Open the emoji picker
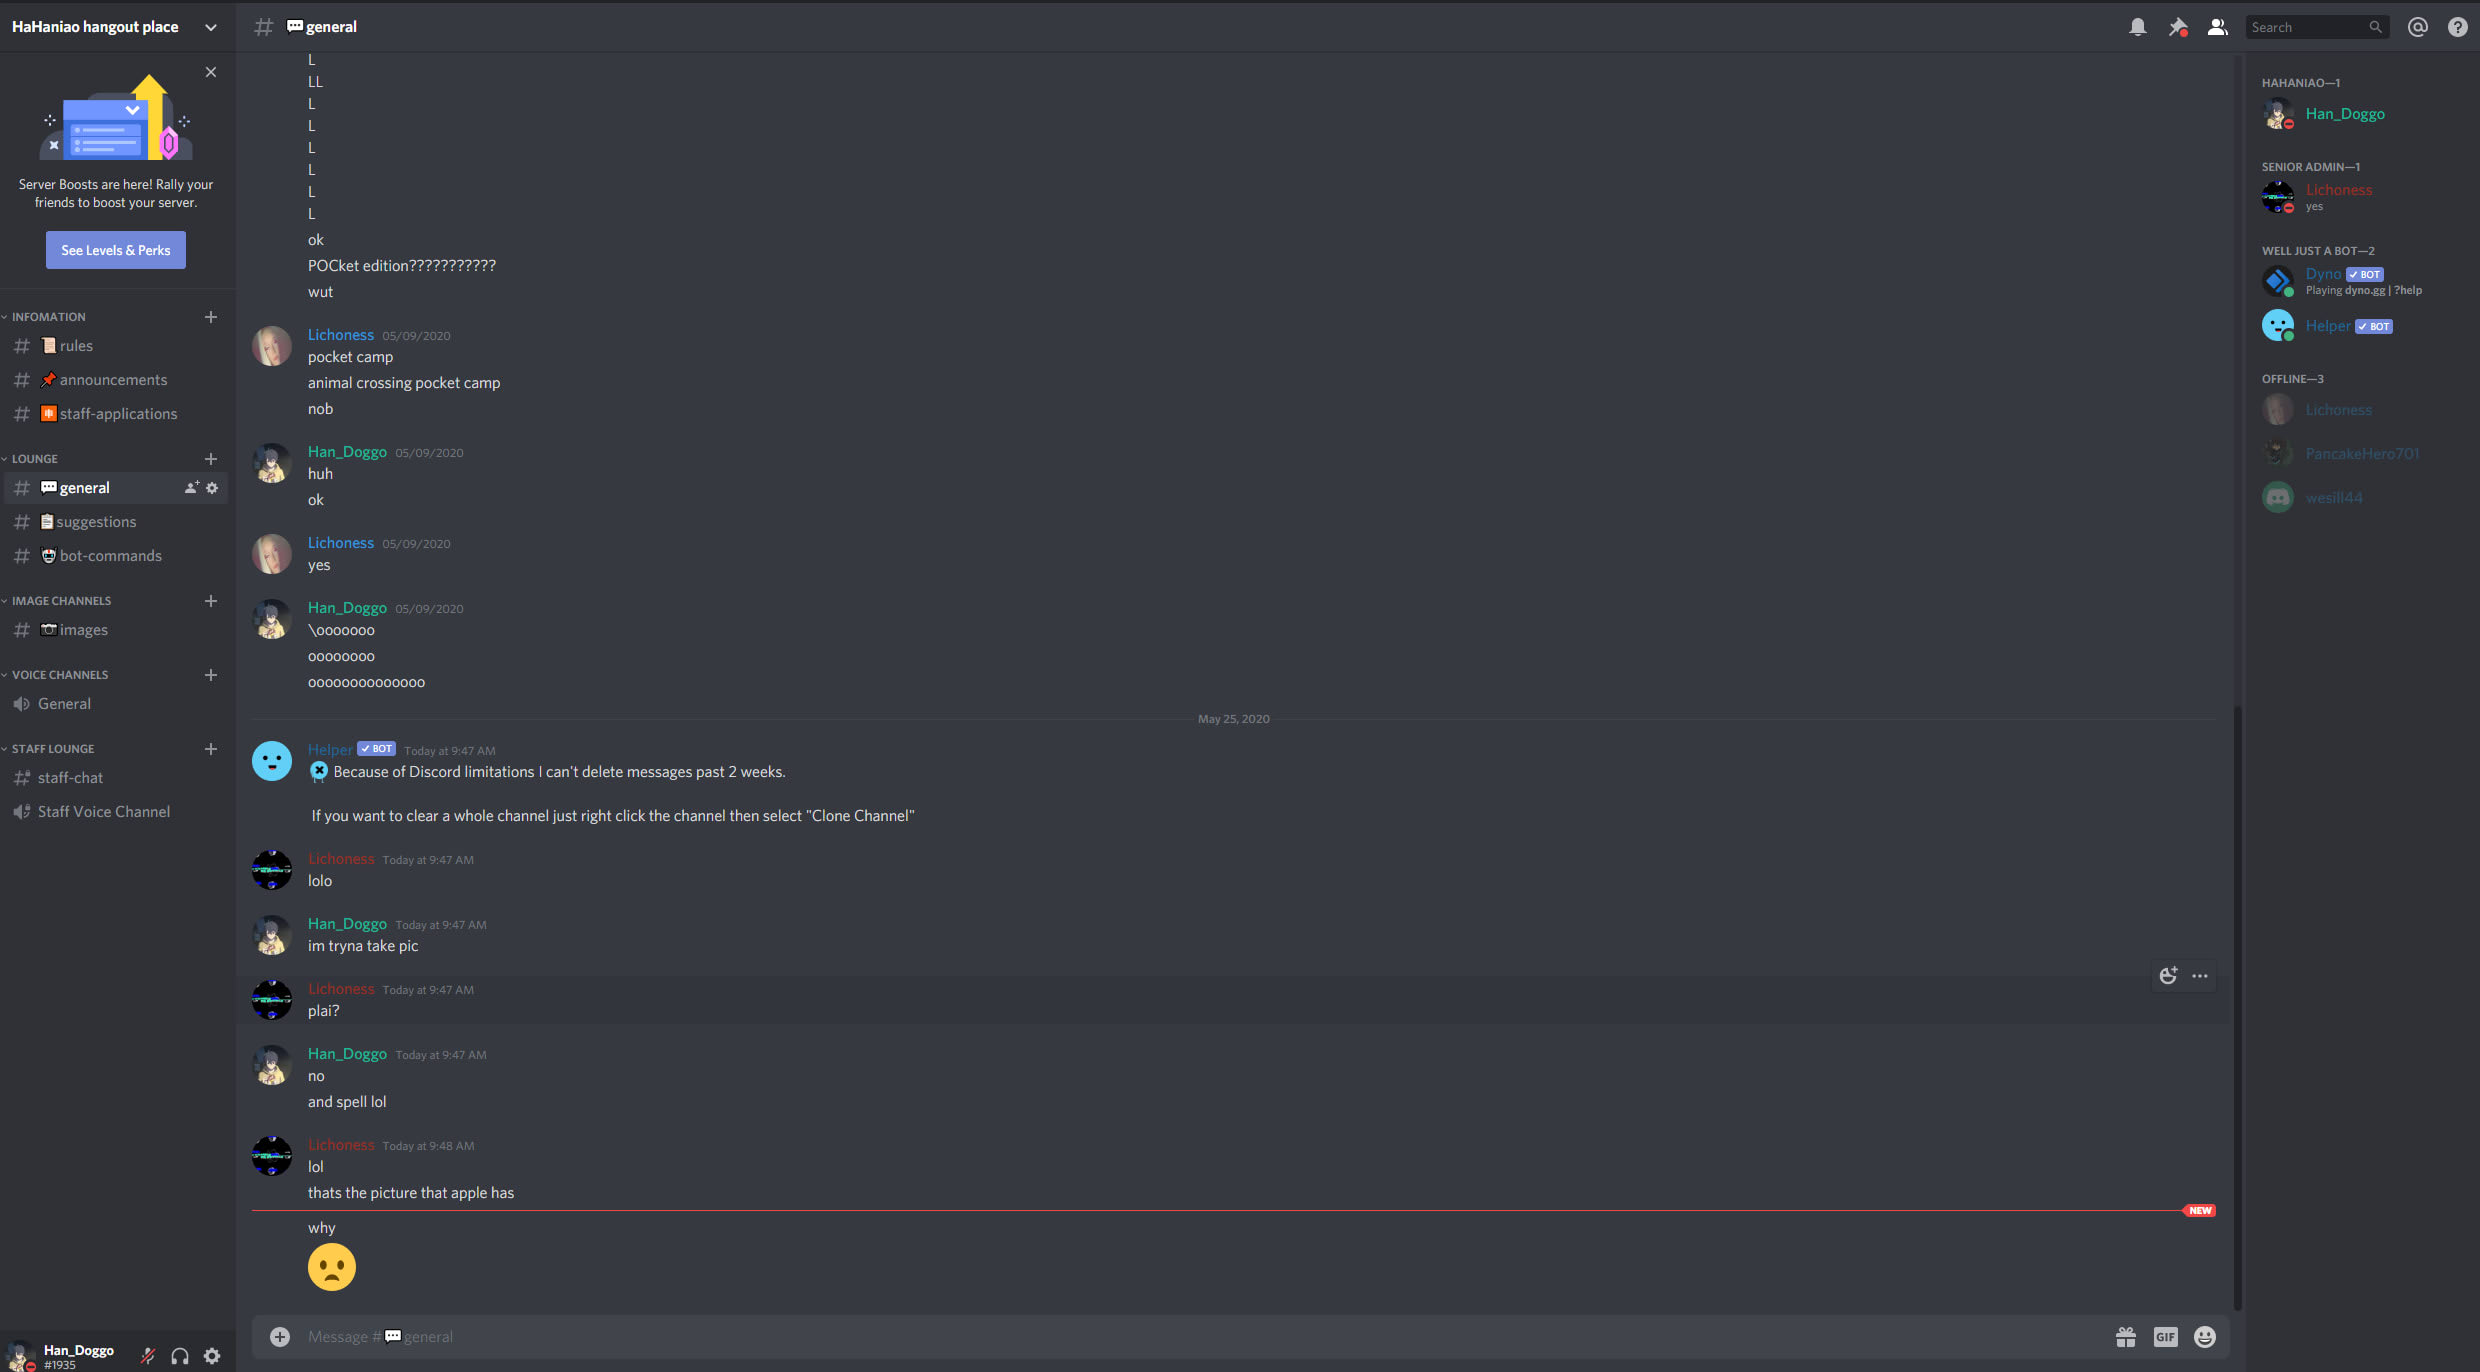This screenshot has height=1372, width=2480. pyautogui.click(x=2204, y=1337)
